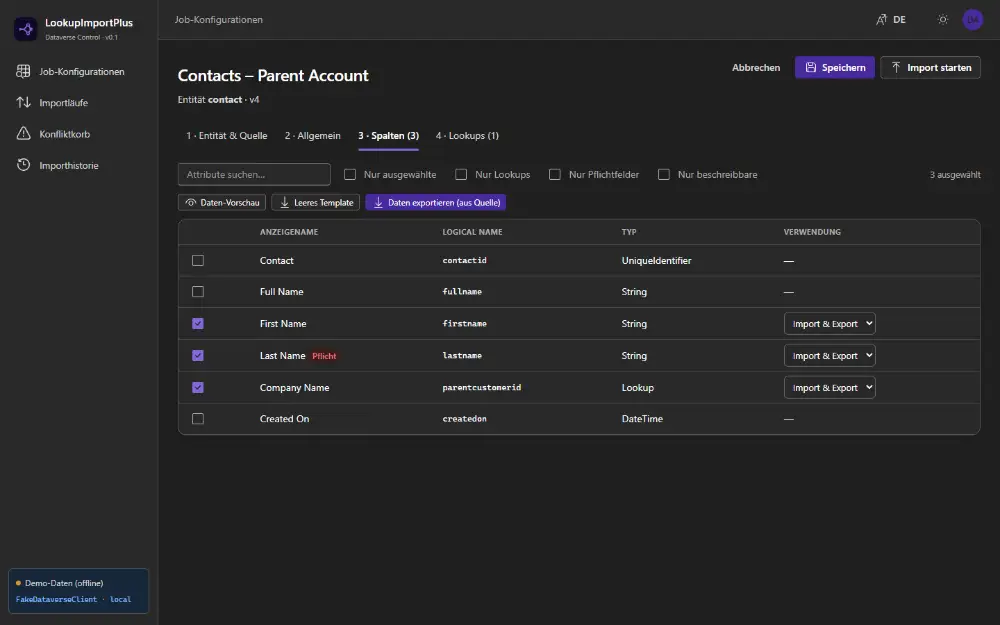Enable the Nur beschreibbare filter checkbox

[664, 174]
